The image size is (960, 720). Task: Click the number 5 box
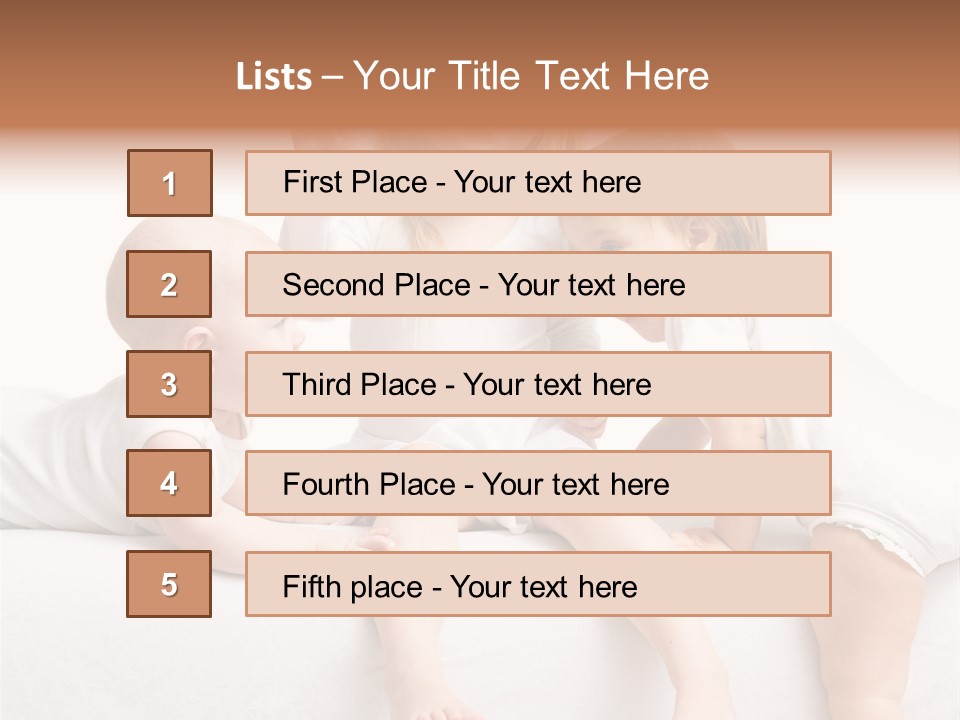169,584
